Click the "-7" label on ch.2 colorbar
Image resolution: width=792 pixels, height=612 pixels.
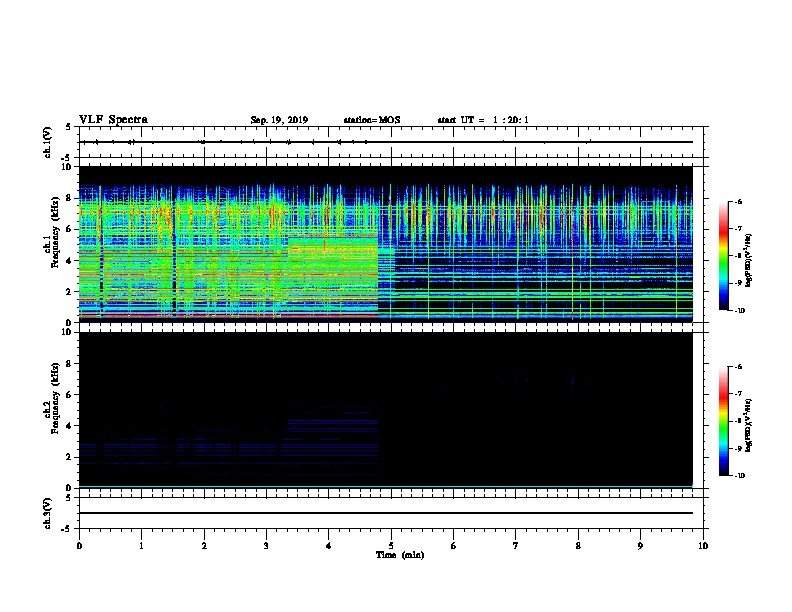[x=738, y=394]
